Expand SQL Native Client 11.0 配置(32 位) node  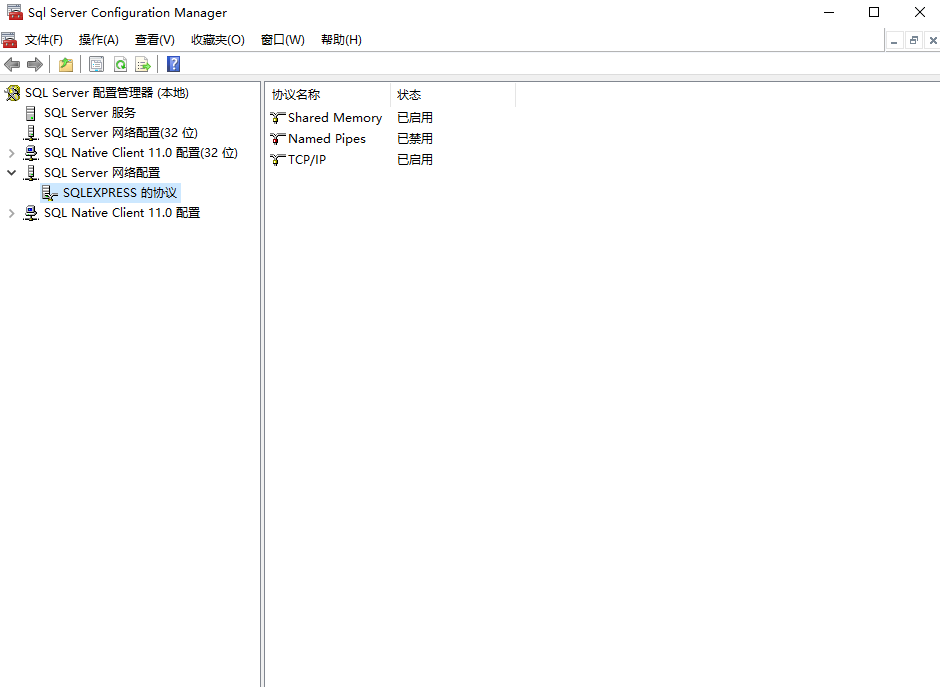10,152
